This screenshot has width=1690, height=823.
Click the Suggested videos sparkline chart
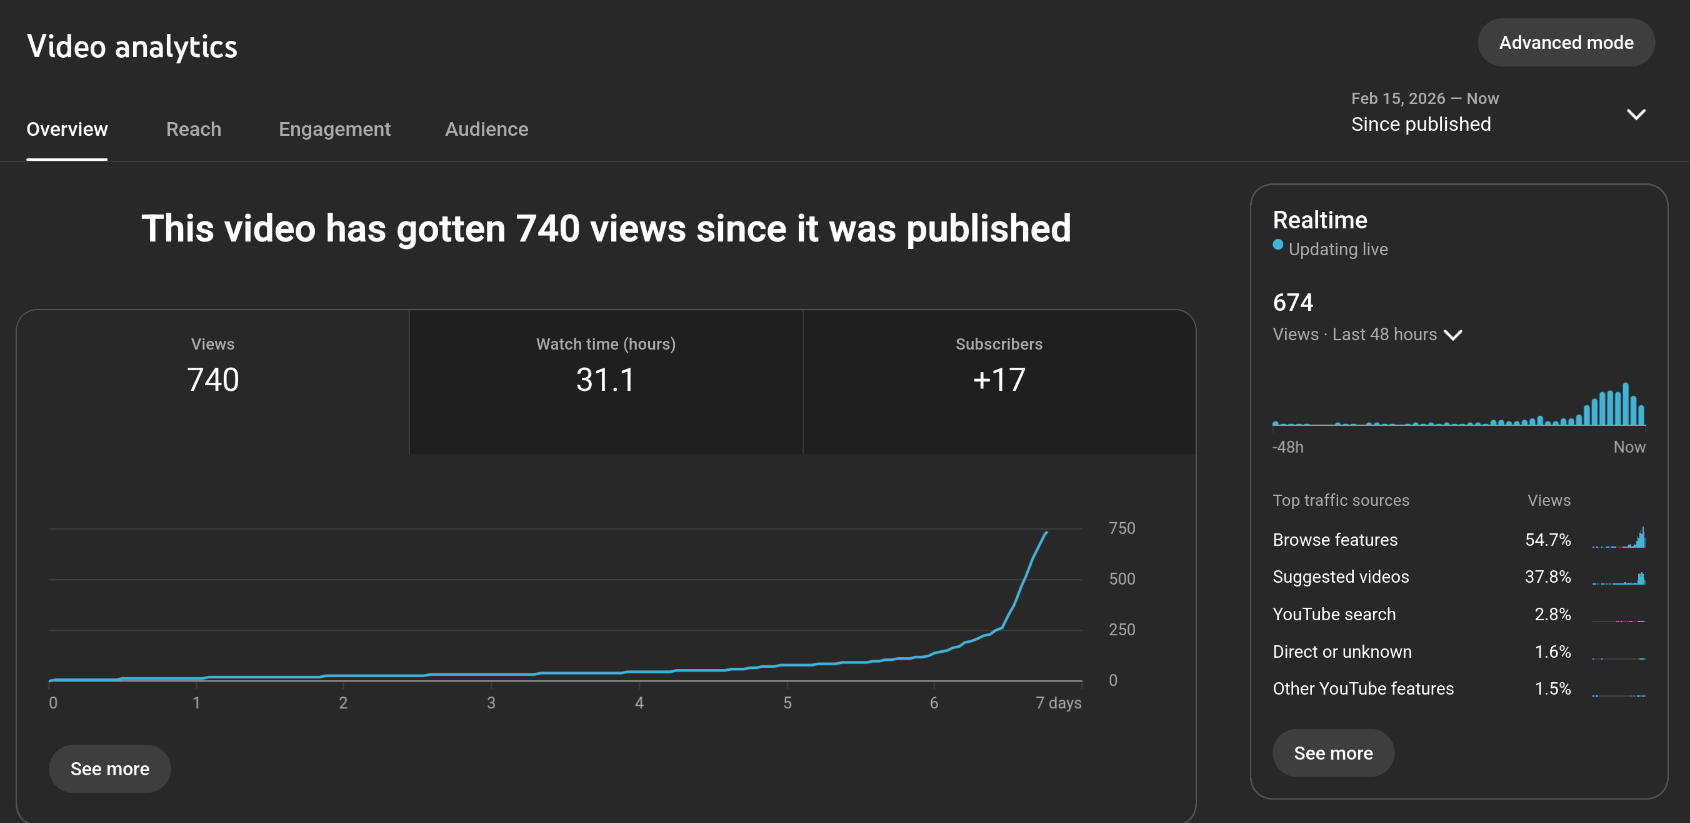[1618, 577]
